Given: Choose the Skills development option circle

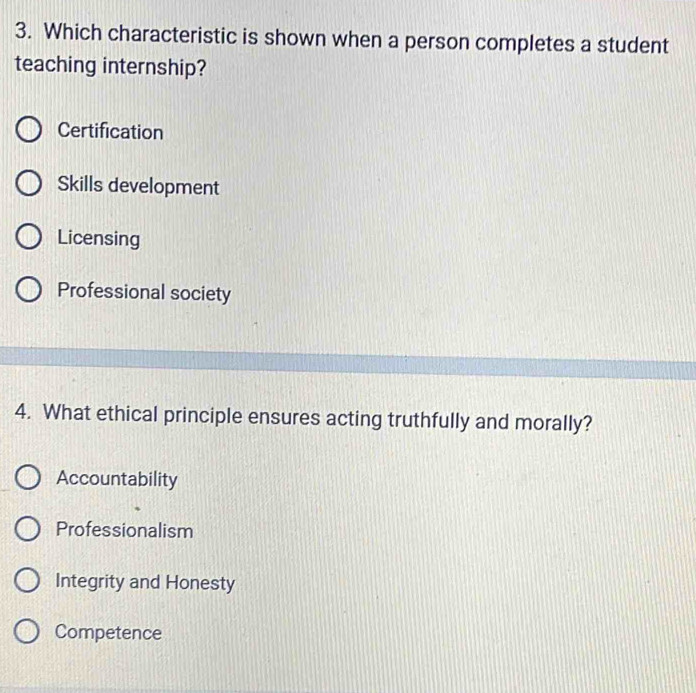Looking at the screenshot, I should tap(28, 183).
